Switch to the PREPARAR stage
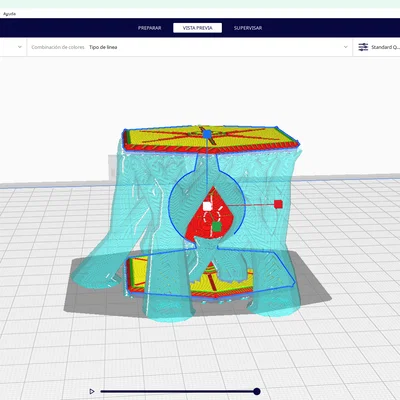The width and height of the screenshot is (400, 400). 150,28
